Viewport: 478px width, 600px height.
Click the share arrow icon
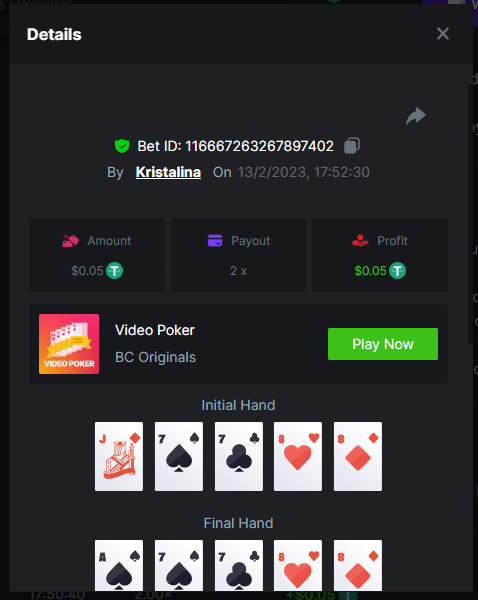point(416,116)
